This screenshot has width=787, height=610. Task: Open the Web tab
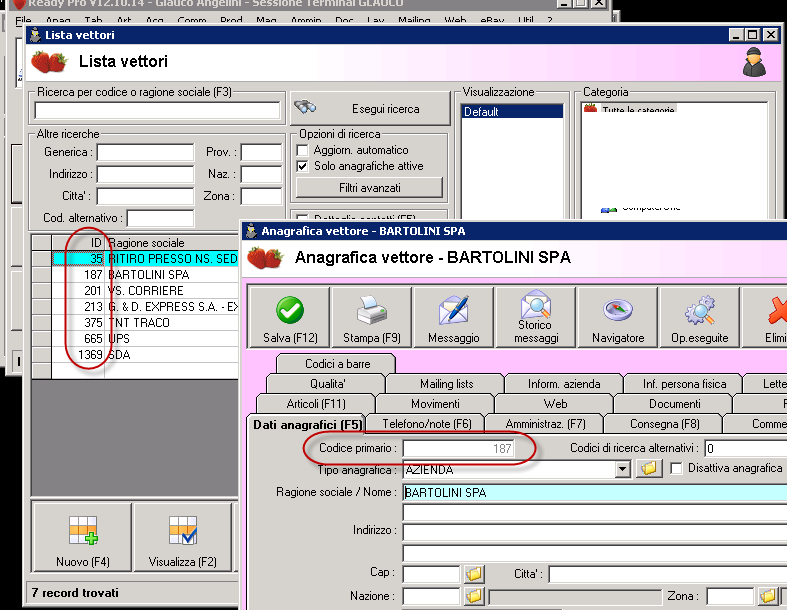(555, 404)
